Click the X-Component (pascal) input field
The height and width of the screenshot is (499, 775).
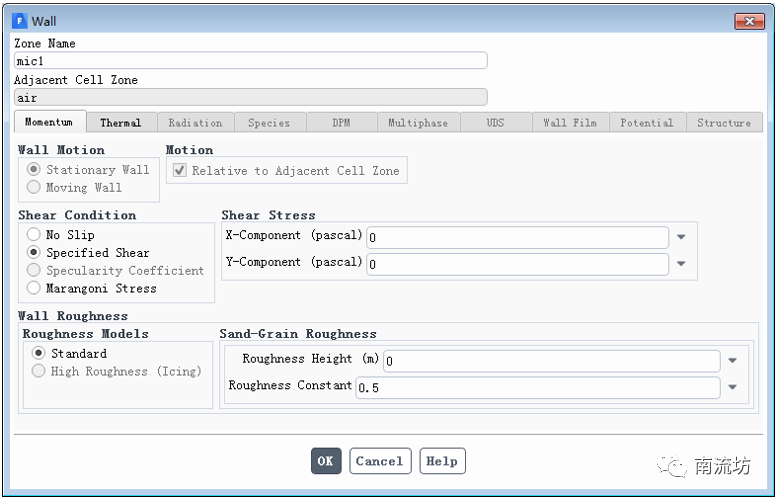click(x=517, y=237)
